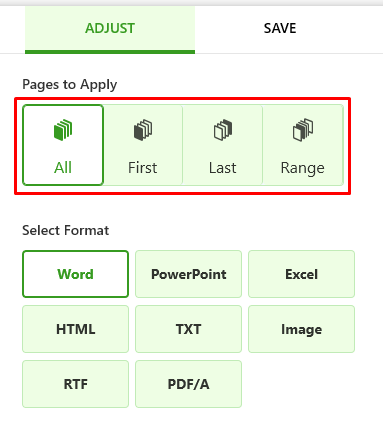The image size is (383, 425).
Task: Click the 'Pages to Apply' heading
Action: 70,85
